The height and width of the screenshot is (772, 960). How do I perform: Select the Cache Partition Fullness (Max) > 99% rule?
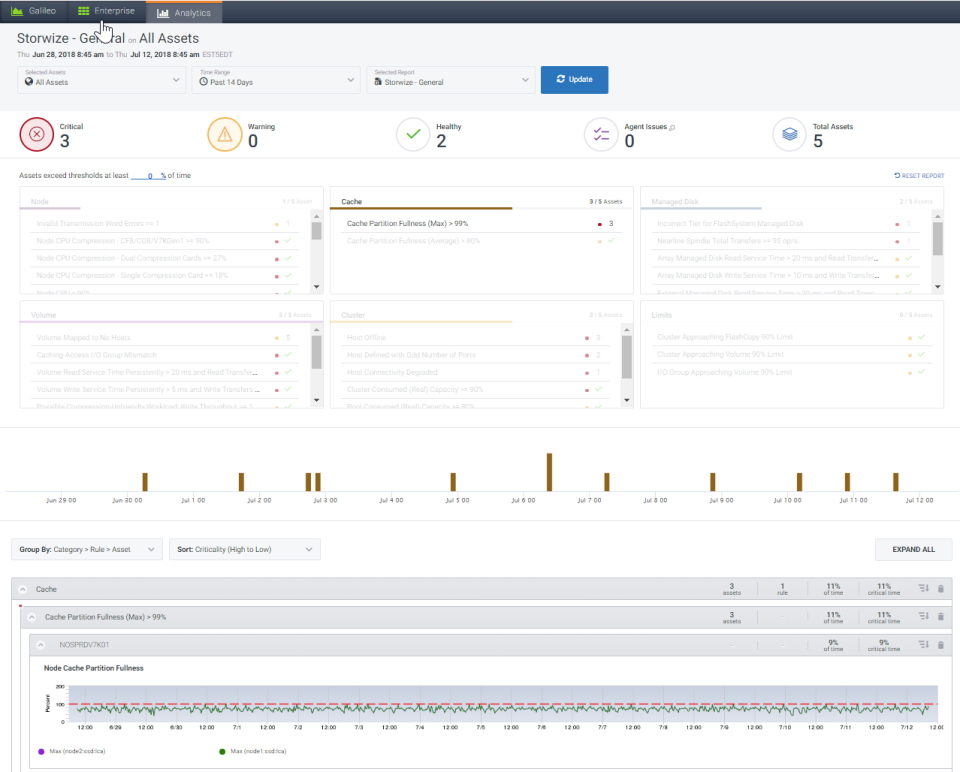pos(481,223)
